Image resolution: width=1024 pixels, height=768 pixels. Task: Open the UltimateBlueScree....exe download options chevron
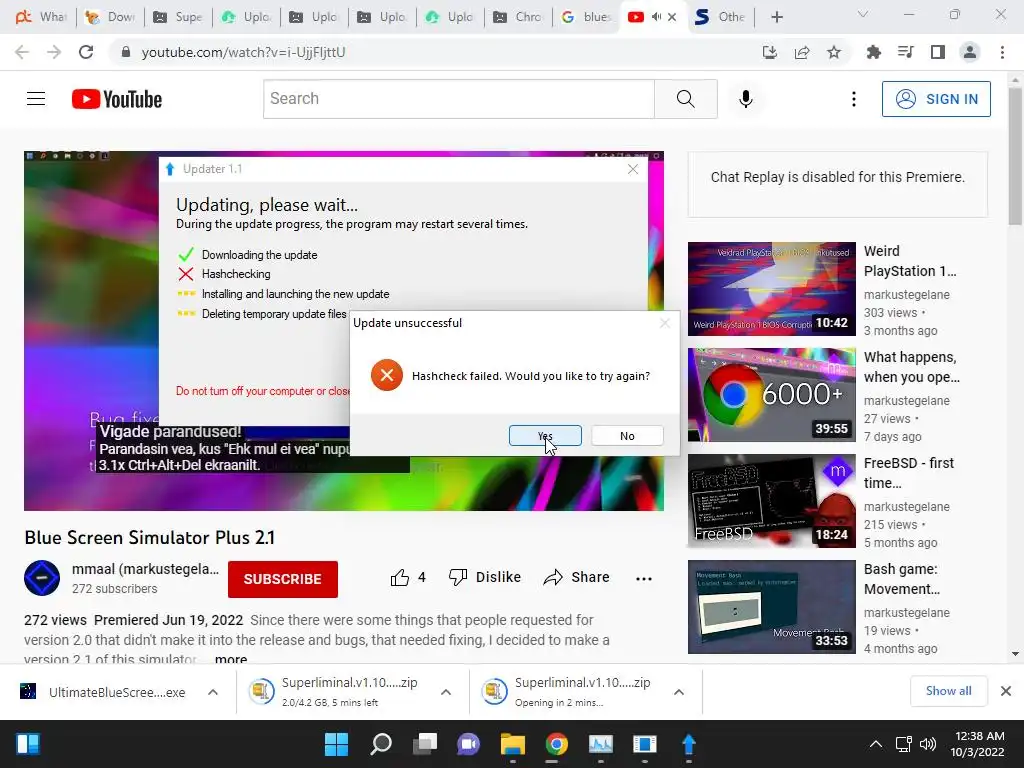pyautogui.click(x=213, y=692)
